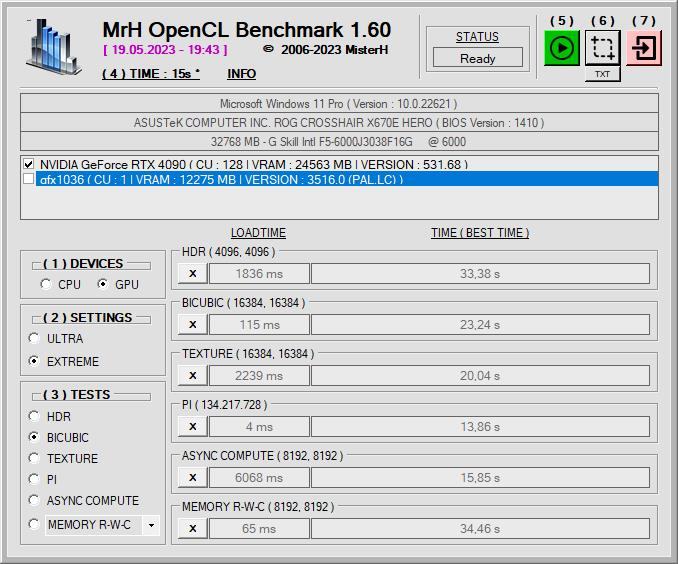This screenshot has width=678, height=564.
Task: Change the (4) TIME : 15s setting
Action: pyautogui.click(x=150, y=74)
